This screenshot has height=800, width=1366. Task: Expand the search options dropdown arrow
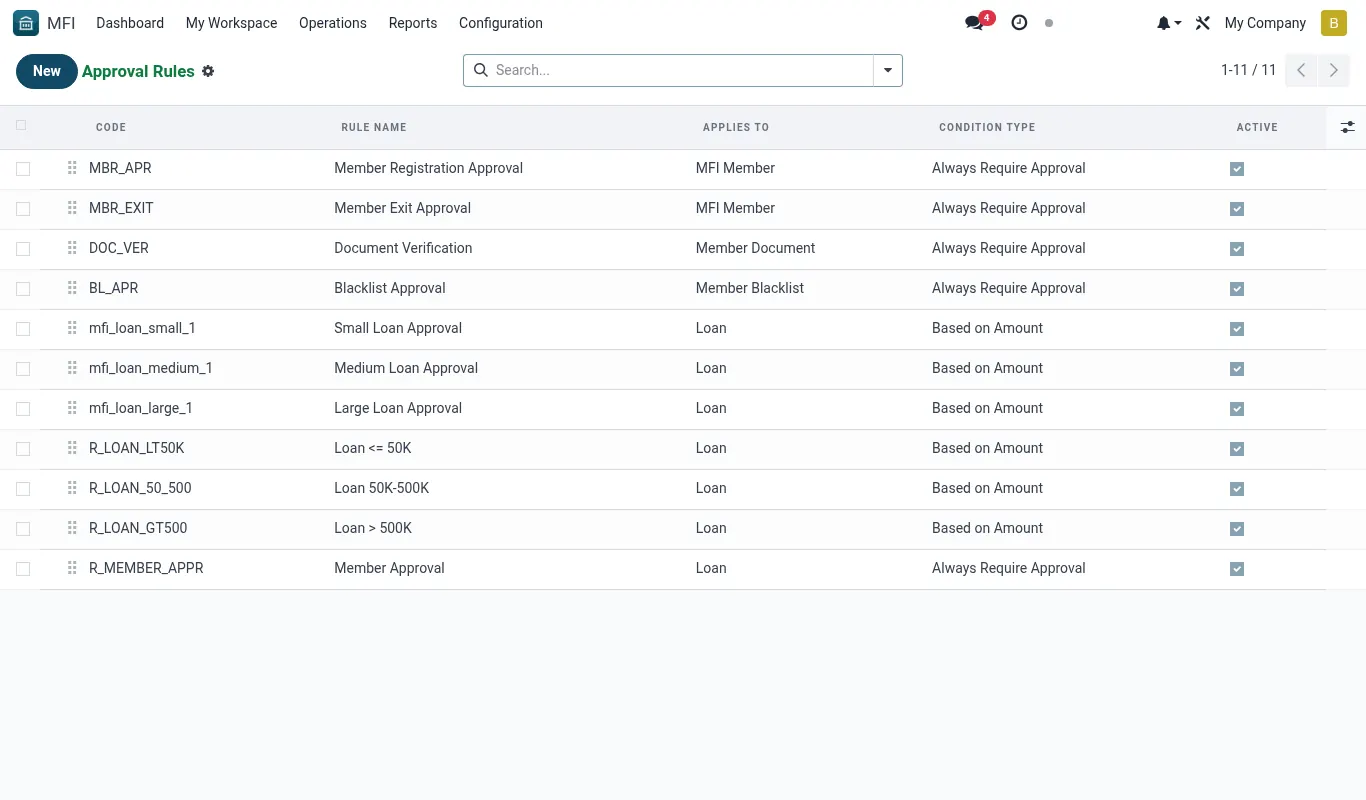click(888, 70)
